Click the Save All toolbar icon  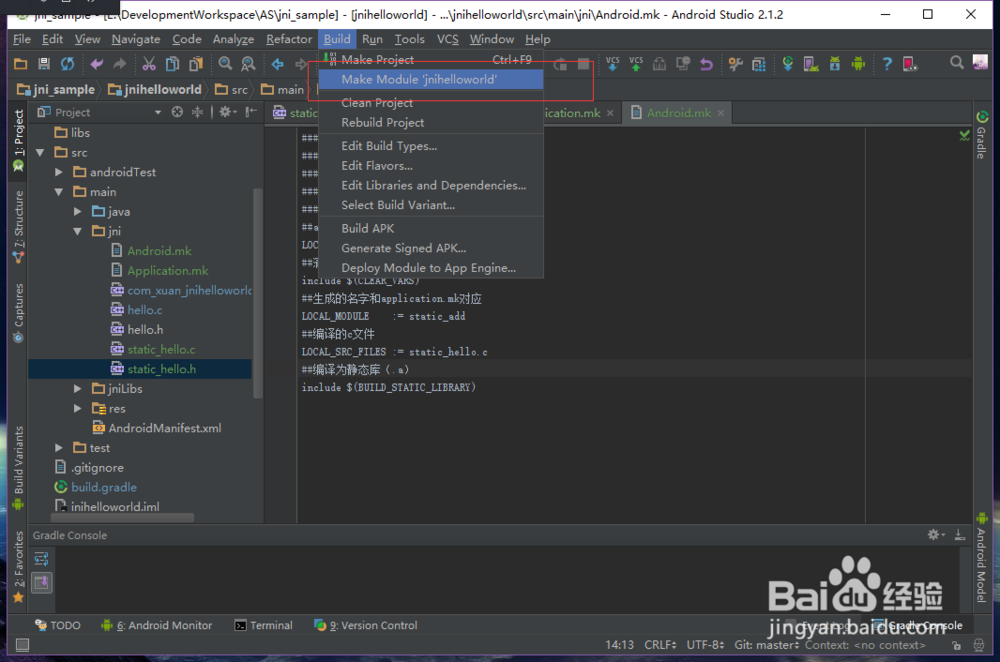tap(43, 64)
